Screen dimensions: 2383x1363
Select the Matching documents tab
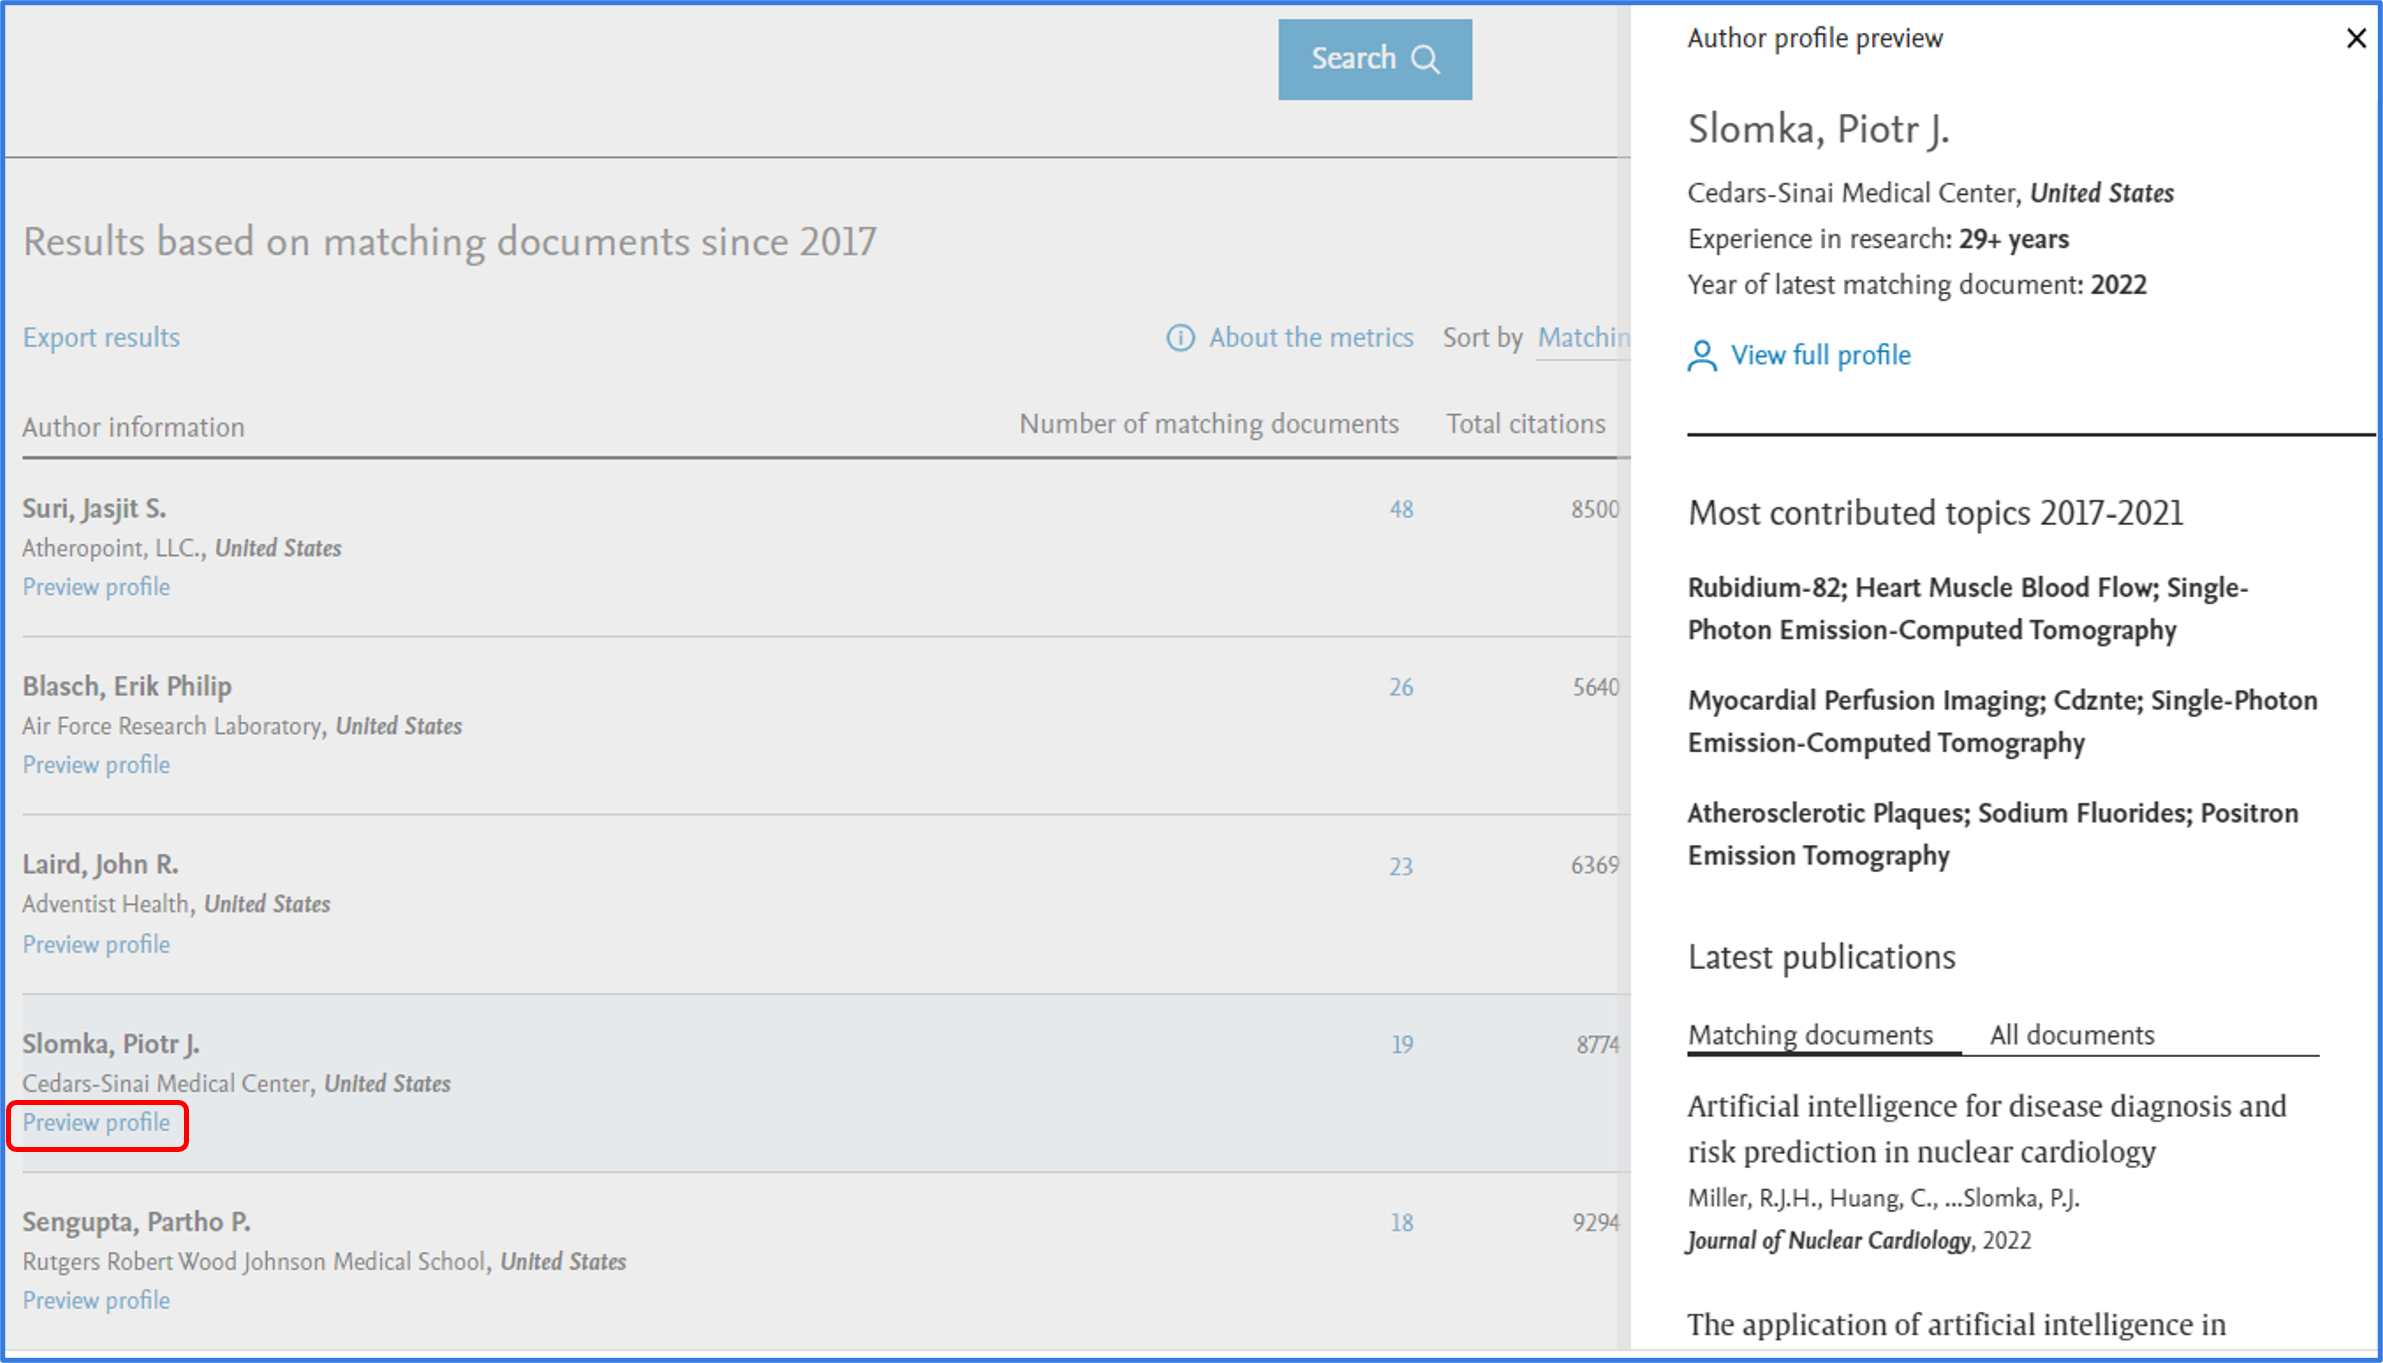1810,1035
